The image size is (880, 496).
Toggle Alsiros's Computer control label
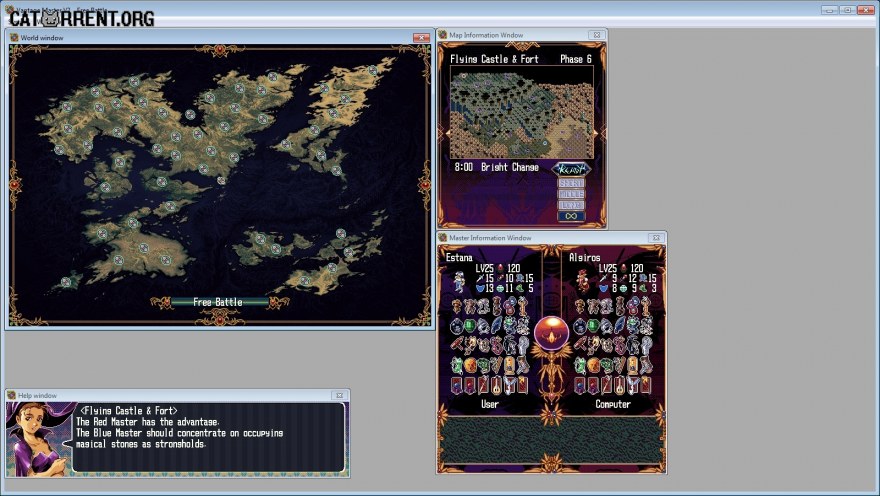tap(612, 404)
